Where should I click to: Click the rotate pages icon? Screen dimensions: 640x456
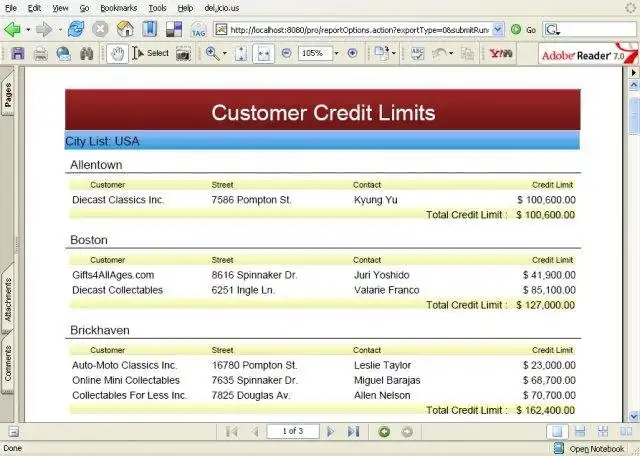(x=382, y=53)
